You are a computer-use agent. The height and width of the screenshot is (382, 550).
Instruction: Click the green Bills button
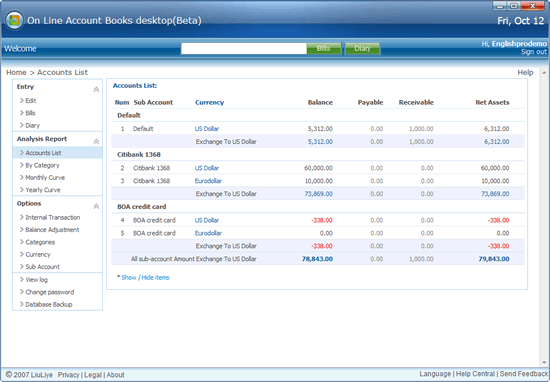324,48
